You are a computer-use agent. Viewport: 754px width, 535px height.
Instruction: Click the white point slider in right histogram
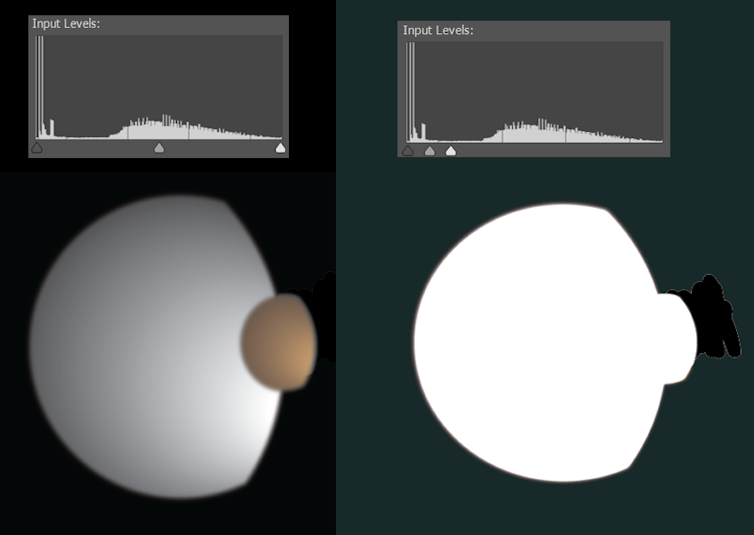click(x=451, y=151)
